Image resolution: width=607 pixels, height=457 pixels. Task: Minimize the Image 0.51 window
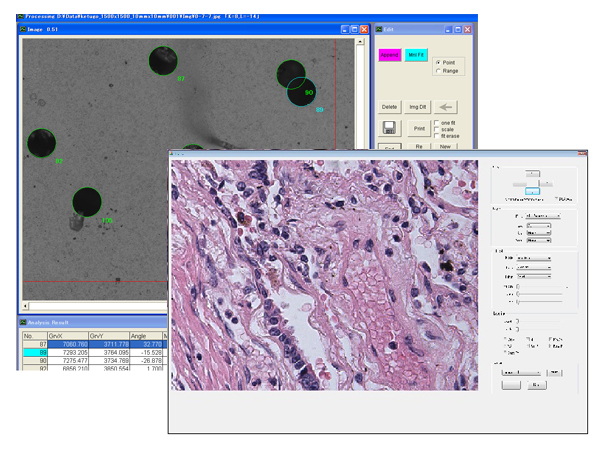point(345,29)
